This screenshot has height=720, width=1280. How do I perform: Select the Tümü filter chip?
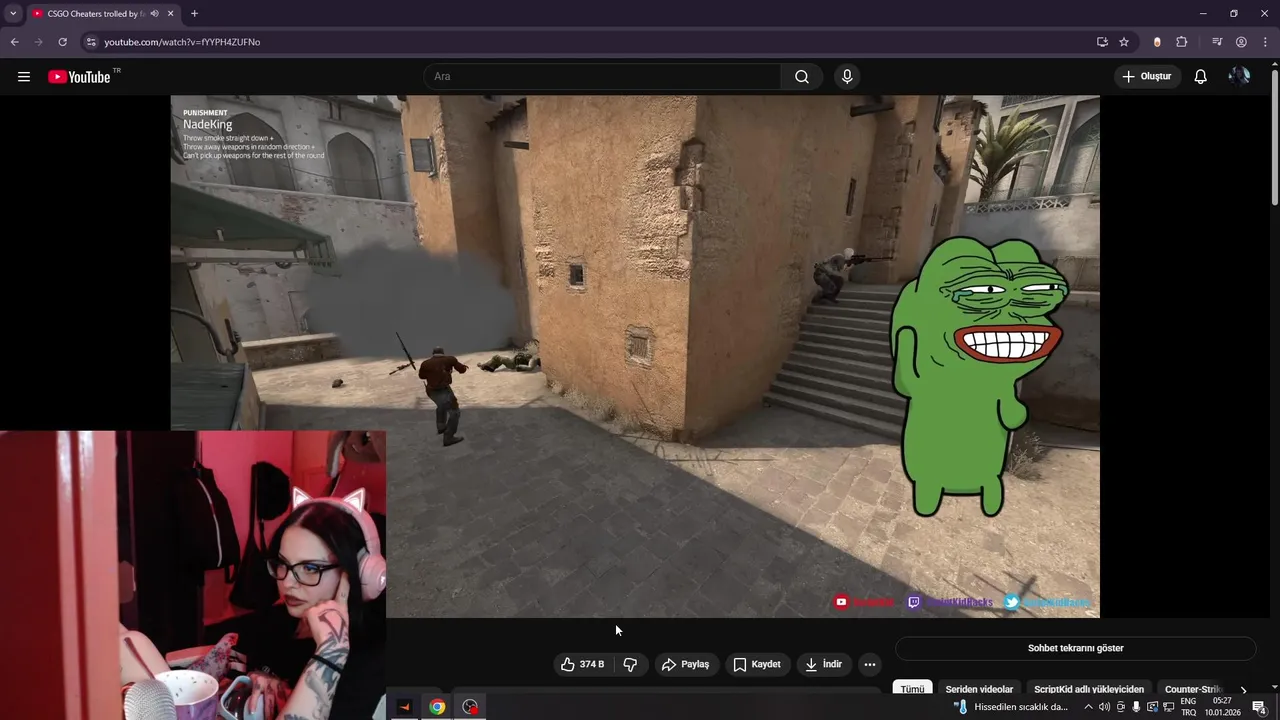click(x=912, y=689)
